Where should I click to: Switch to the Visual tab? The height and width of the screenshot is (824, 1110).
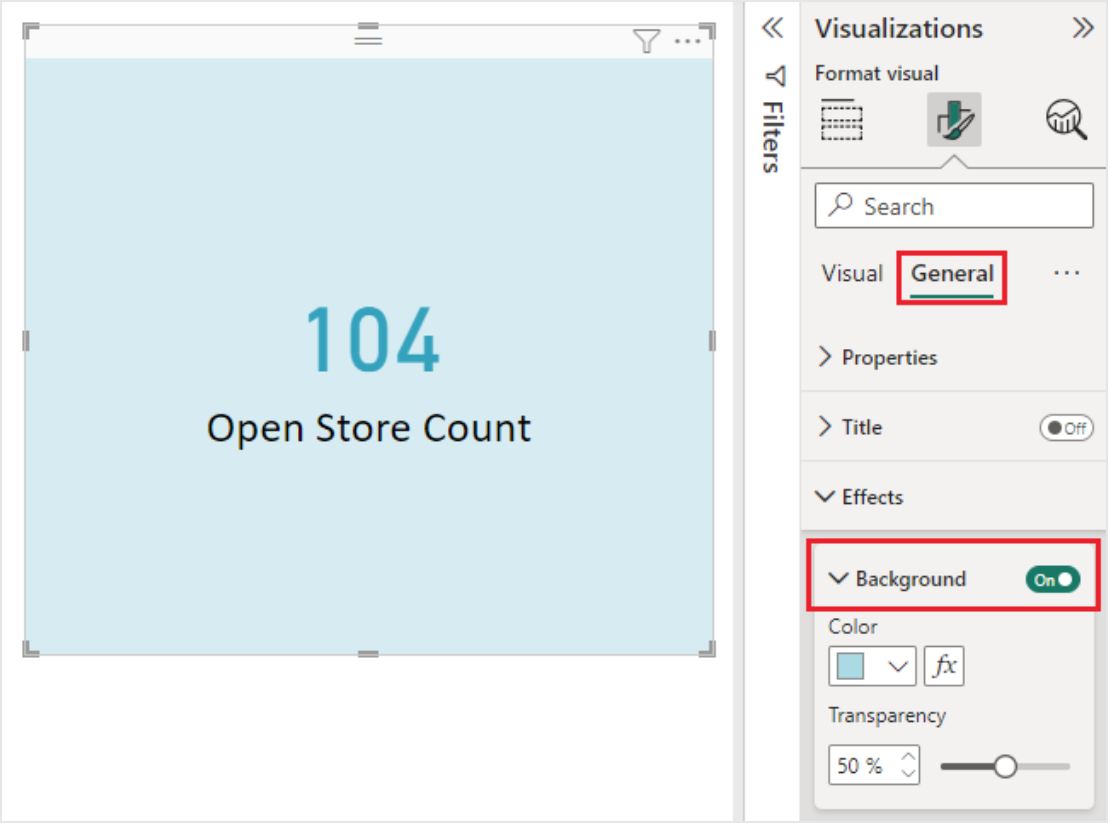(x=852, y=273)
